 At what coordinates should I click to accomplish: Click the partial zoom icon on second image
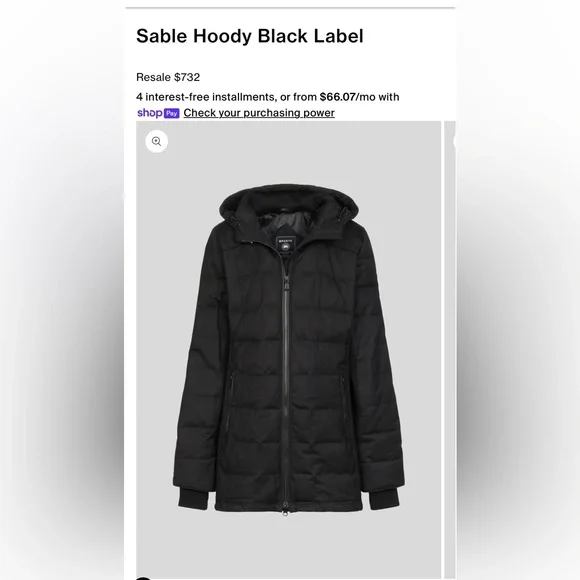[455, 141]
